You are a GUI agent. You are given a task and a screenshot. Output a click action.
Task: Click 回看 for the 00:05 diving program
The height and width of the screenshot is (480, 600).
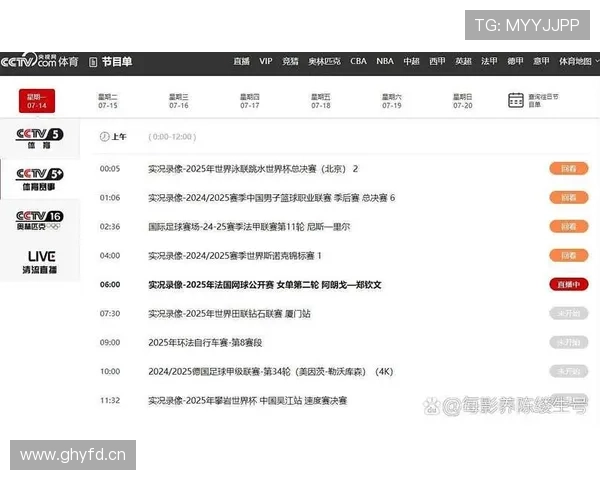[569, 168]
